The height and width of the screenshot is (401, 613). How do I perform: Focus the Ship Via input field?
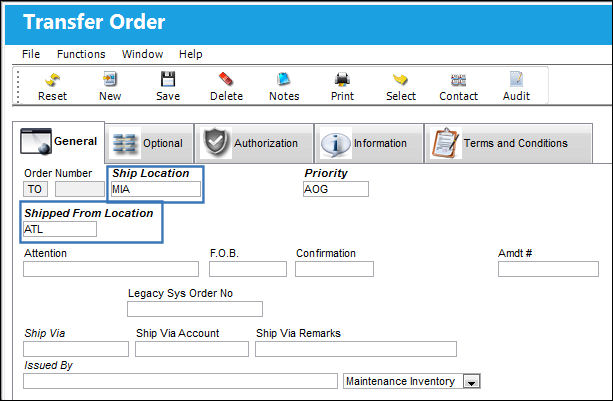pos(76,349)
